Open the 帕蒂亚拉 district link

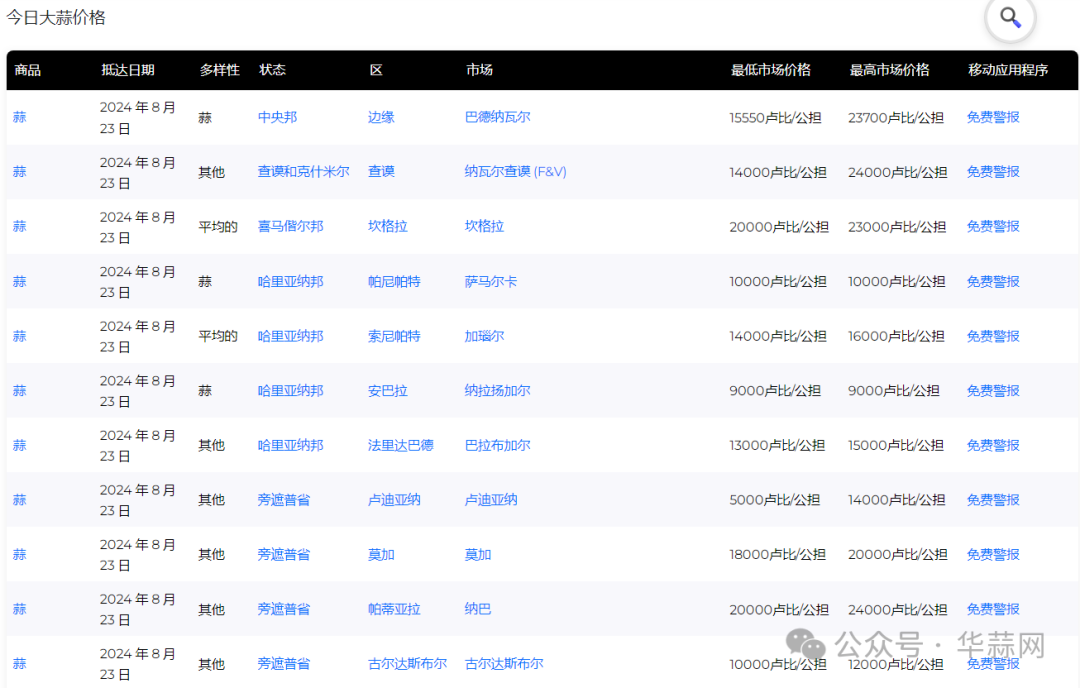(x=394, y=609)
